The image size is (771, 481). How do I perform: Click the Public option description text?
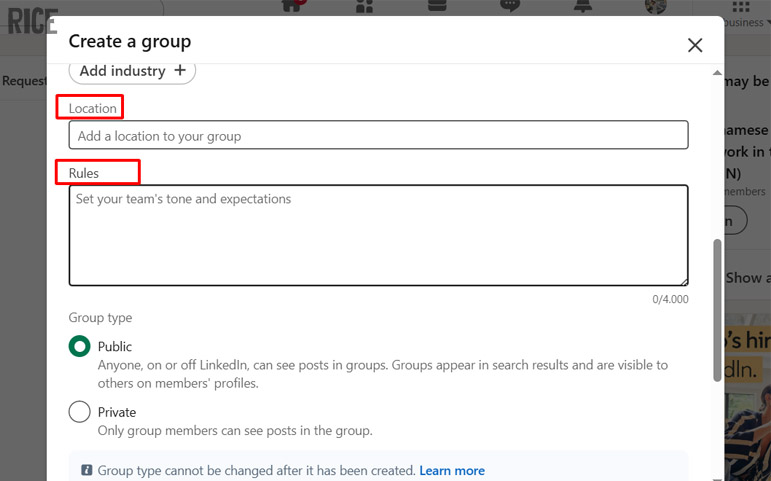(383, 374)
